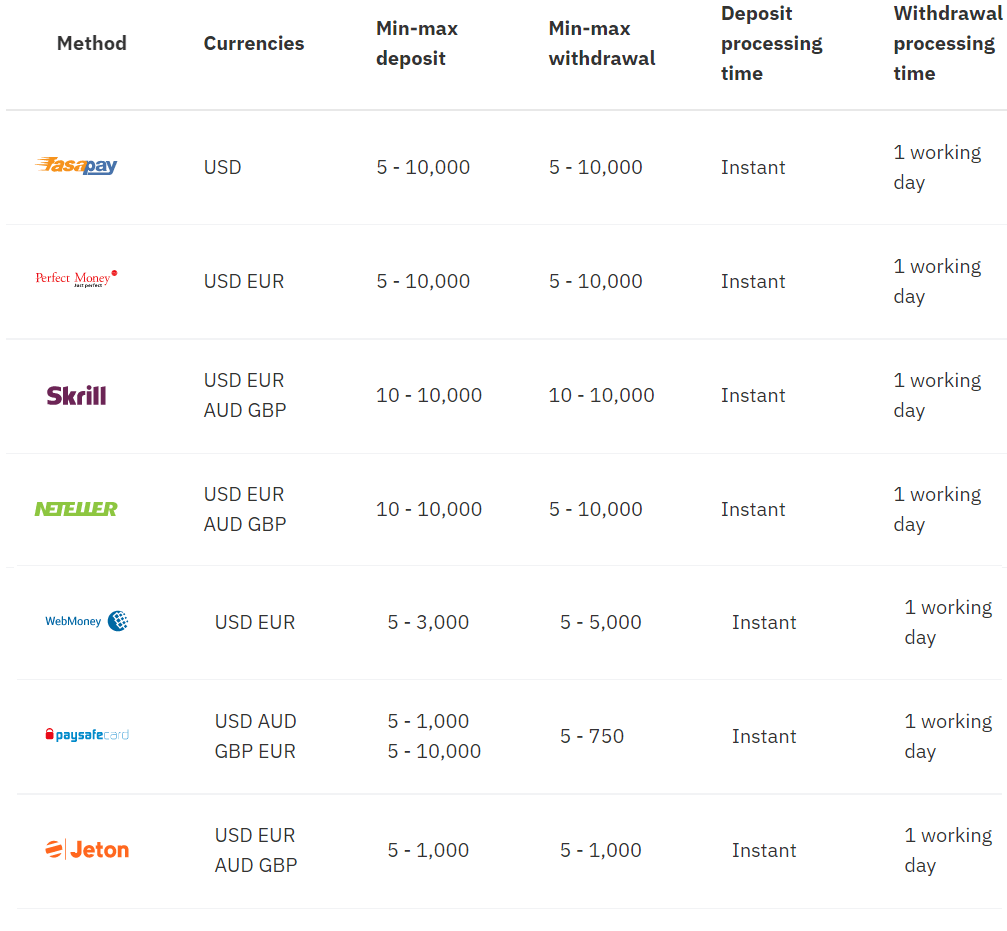Select Perfect Money's Instant deposit time
The image size is (1007, 931).
pos(753,281)
